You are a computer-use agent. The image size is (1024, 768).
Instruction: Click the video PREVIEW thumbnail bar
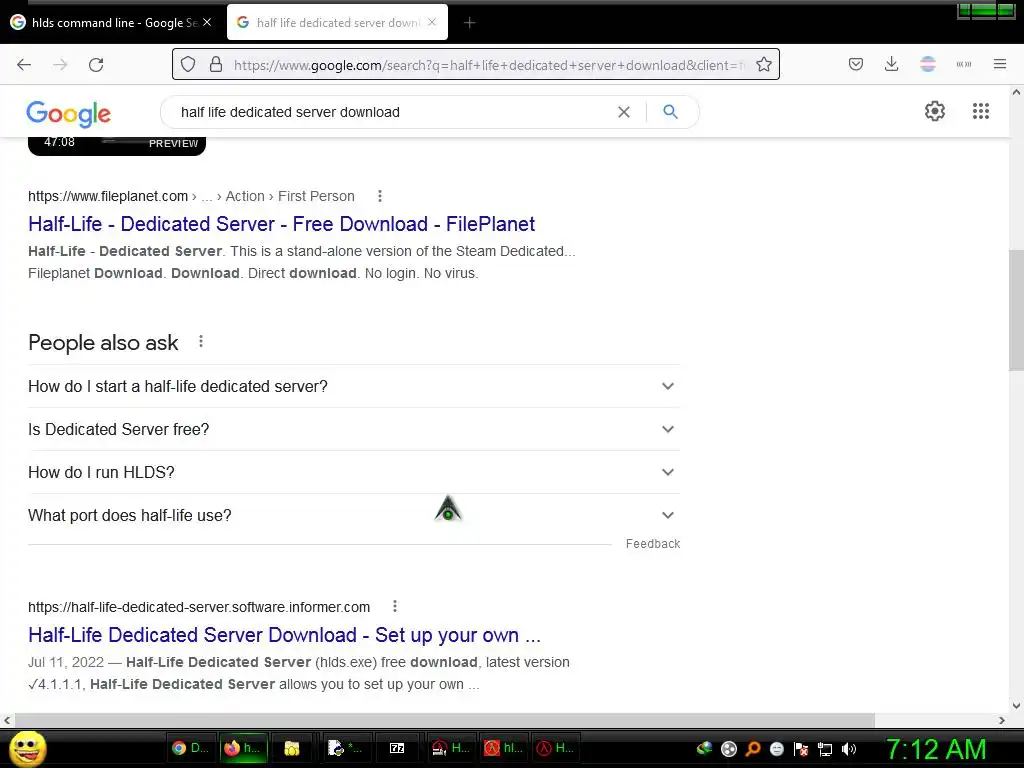pyautogui.click(x=117, y=145)
